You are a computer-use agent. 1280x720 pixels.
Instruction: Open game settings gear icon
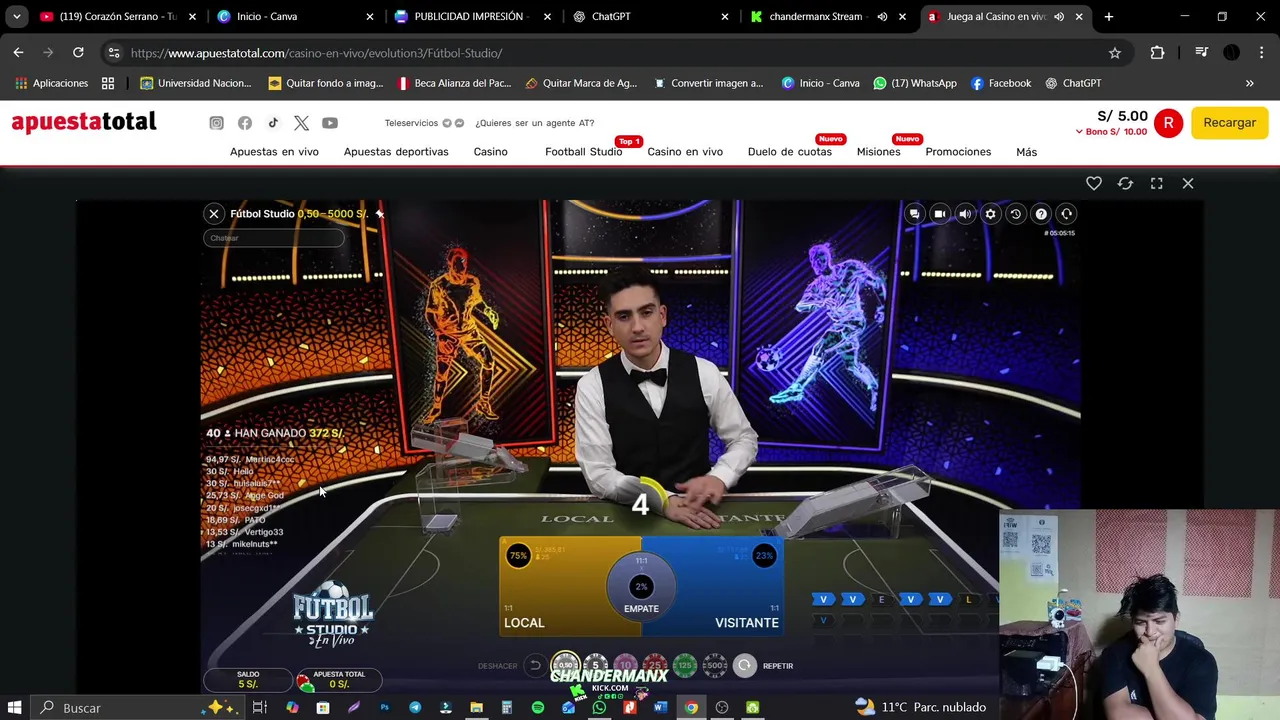click(990, 213)
